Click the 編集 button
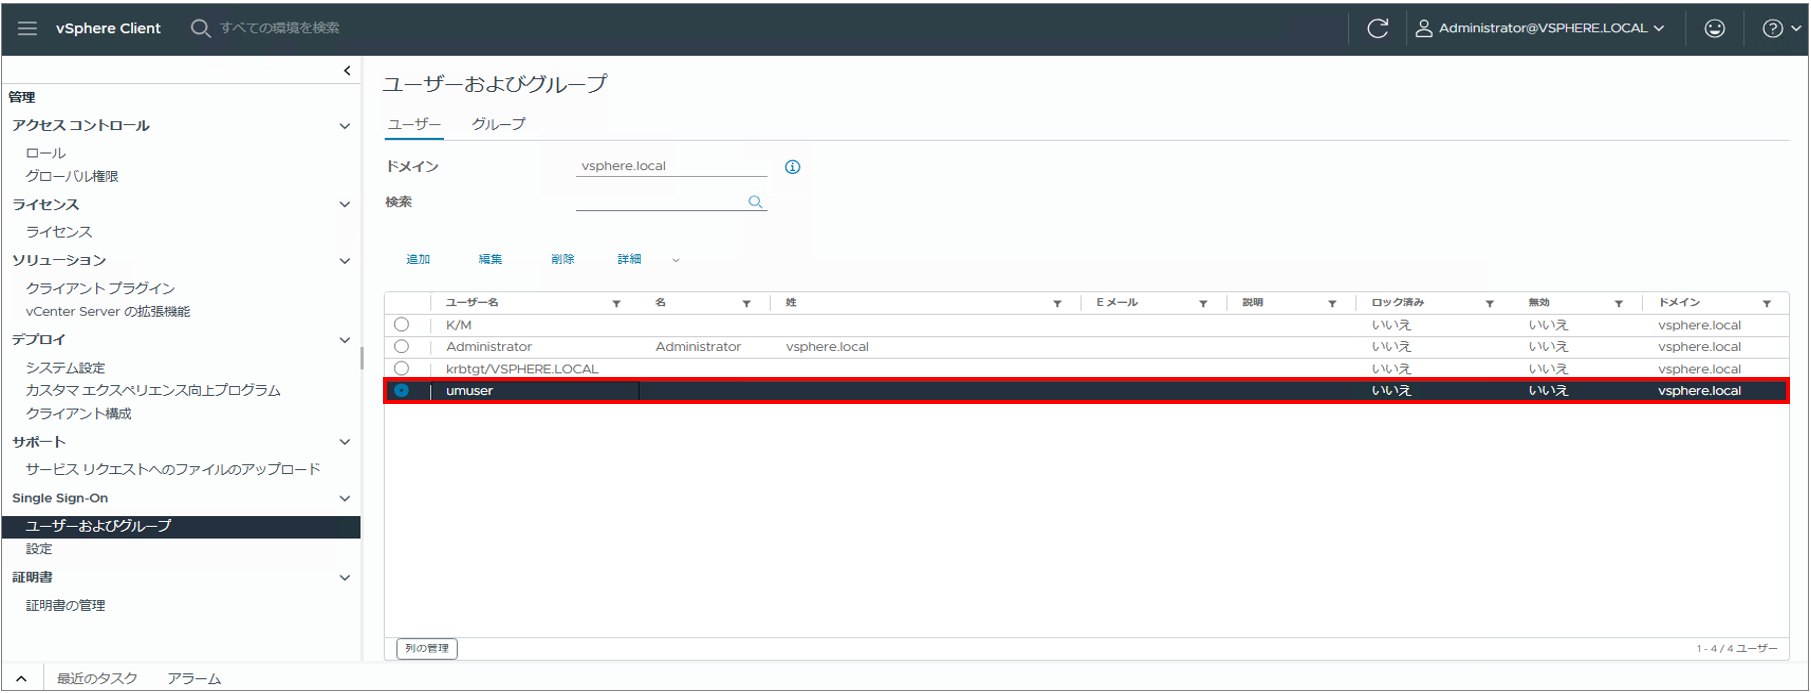Image resolution: width=1811 pixels, height=693 pixels. 490,260
